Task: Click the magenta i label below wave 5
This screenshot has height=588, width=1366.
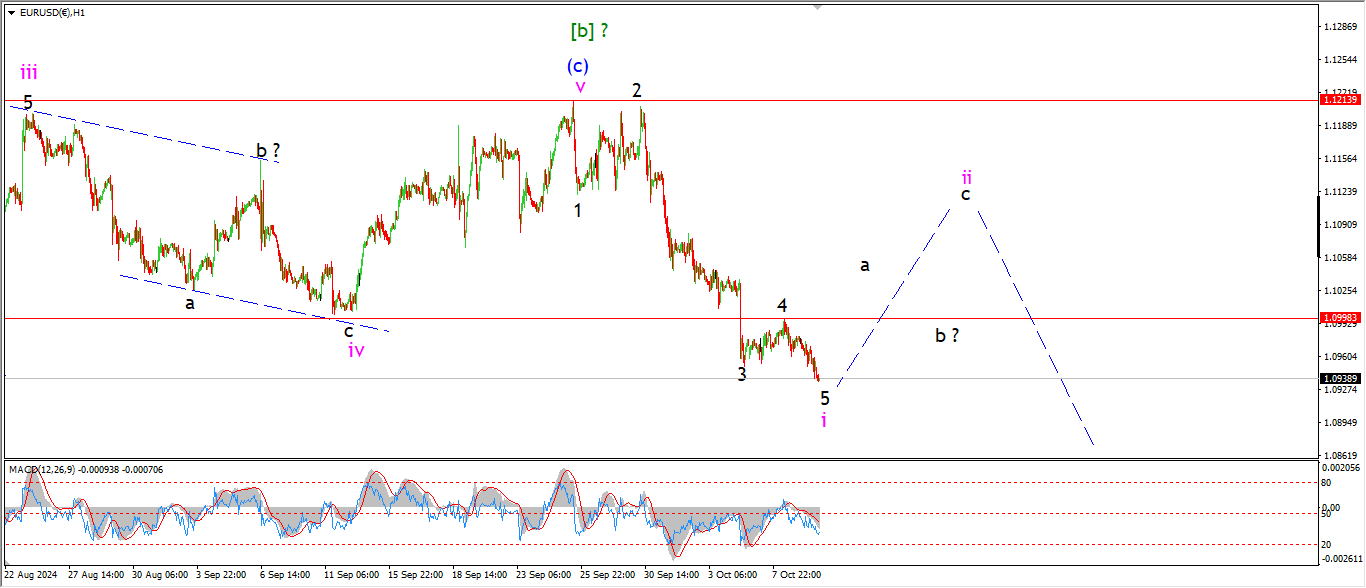Action: [x=823, y=420]
